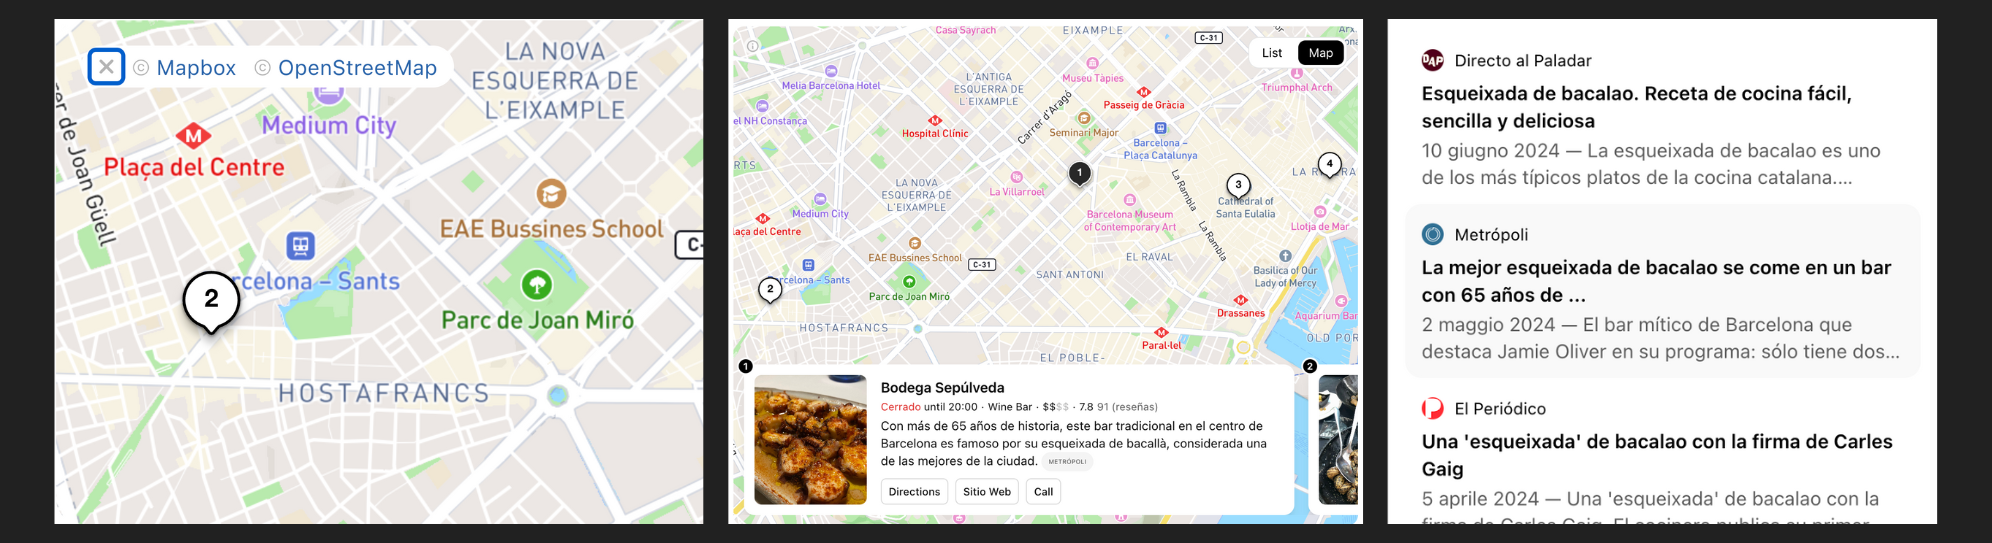Image resolution: width=1992 pixels, height=543 pixels.
Task: Click the EAE Bussines School marker icon
Action: click(551, 193)
